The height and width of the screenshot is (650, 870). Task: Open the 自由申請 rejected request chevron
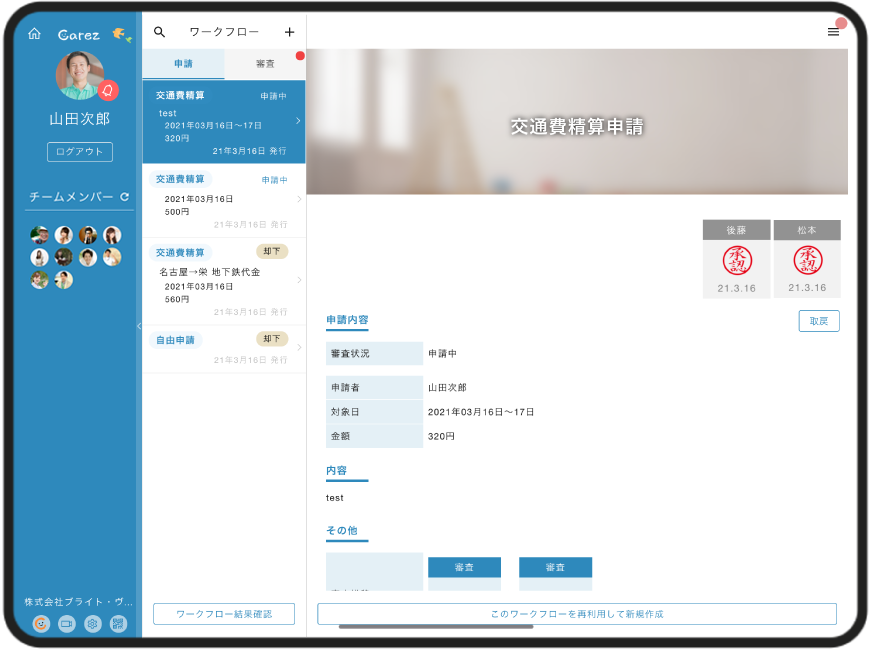click(x=299, y=347)
